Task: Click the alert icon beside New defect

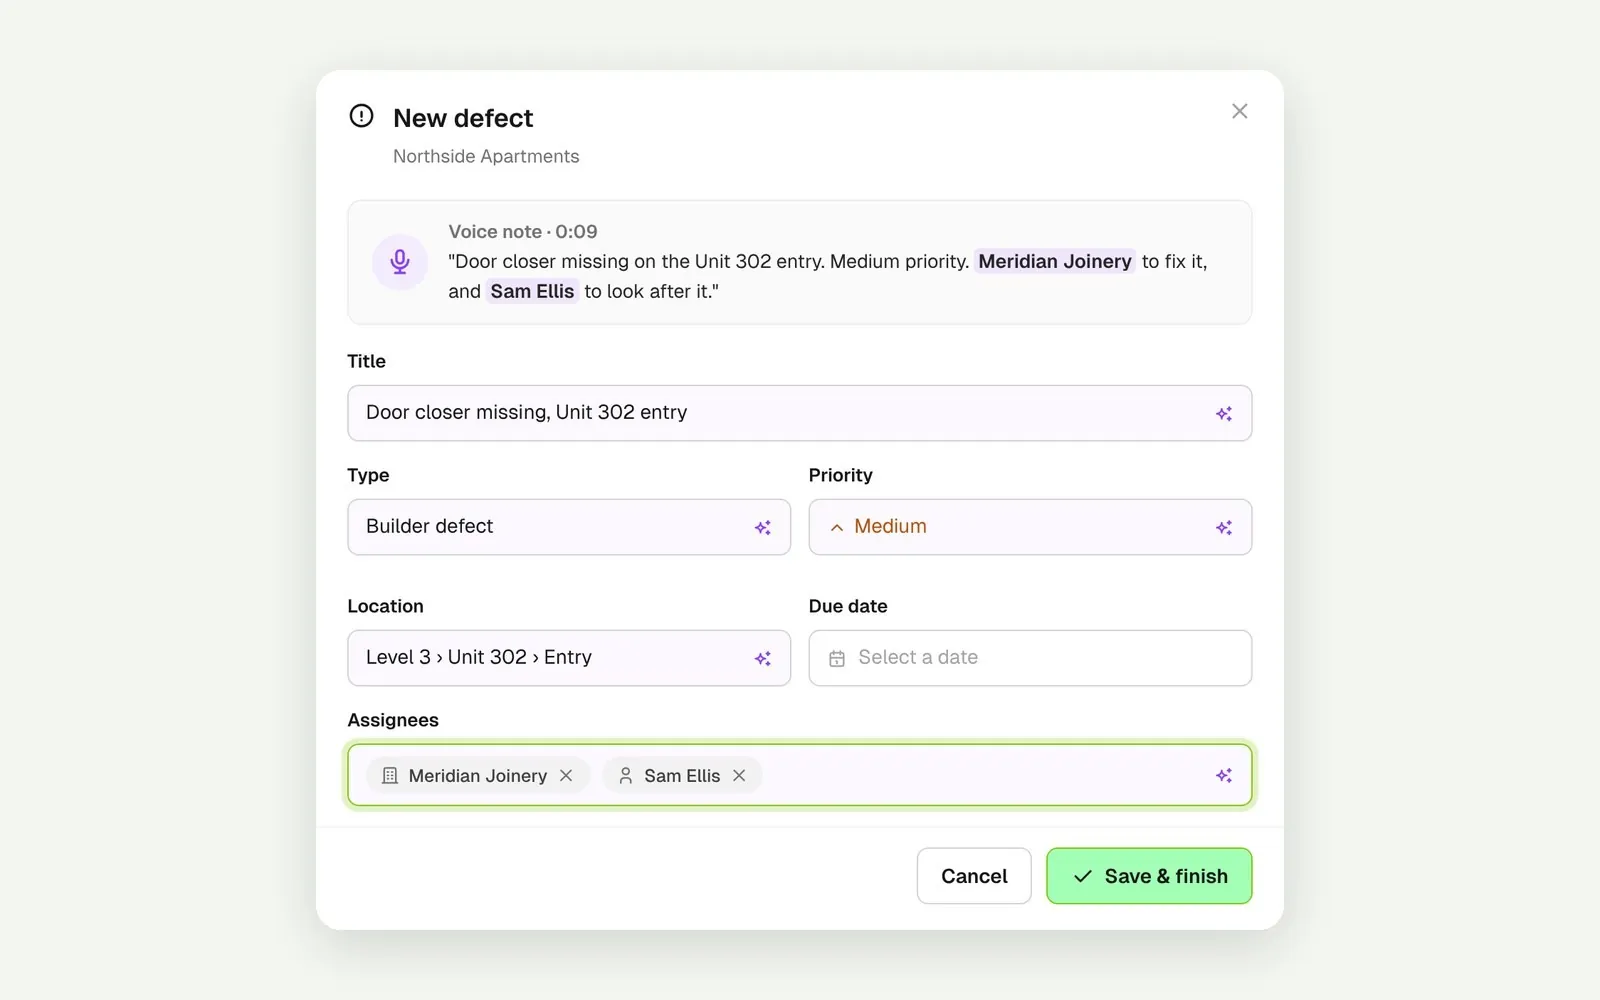Action: tap(361, 116)
